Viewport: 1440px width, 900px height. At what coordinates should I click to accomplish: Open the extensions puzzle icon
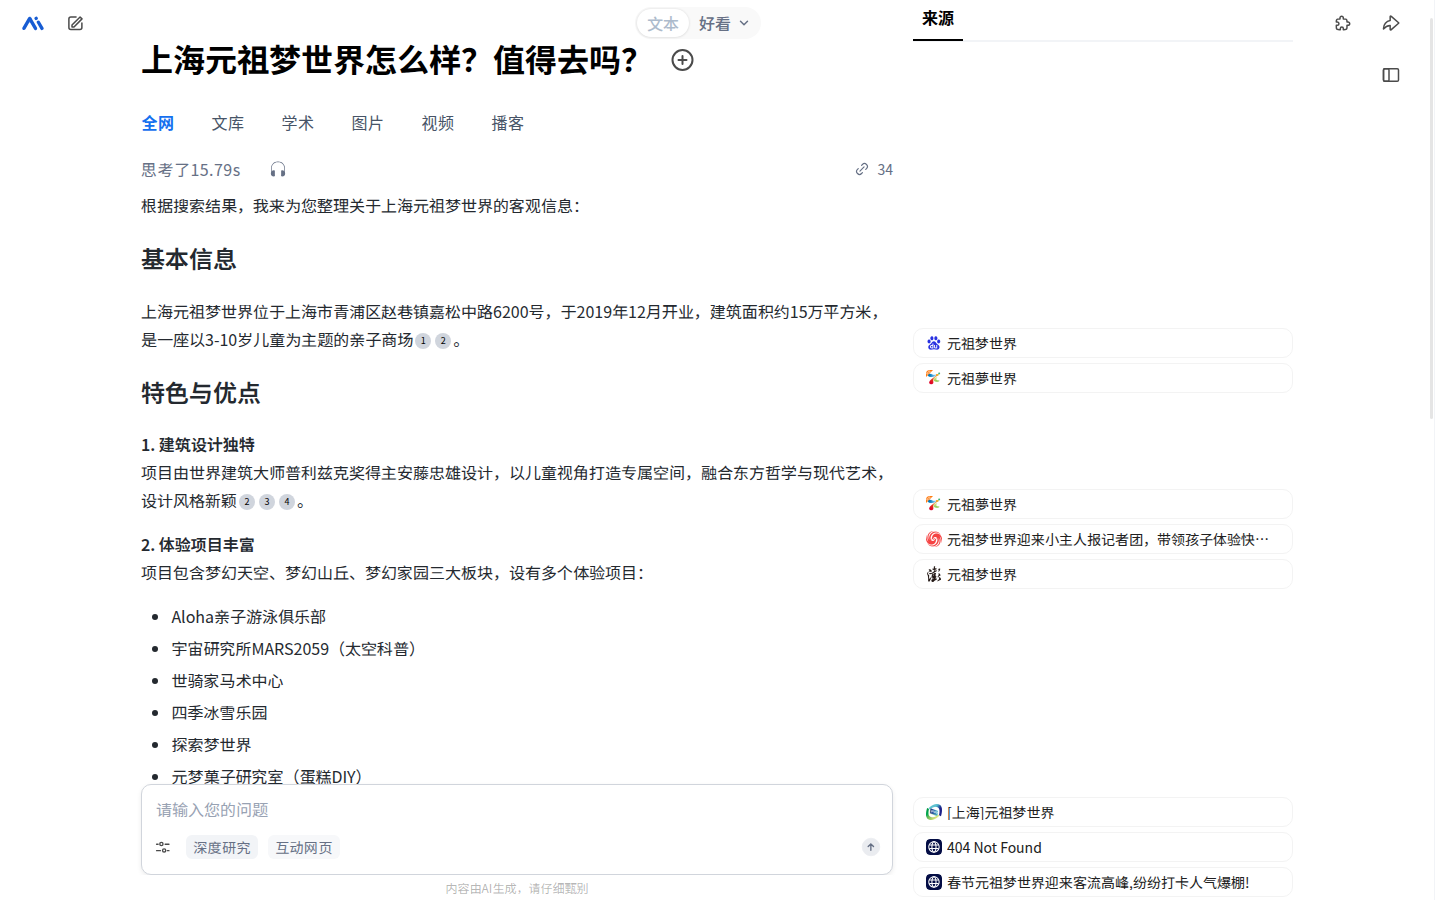(x=1343, y=23)
